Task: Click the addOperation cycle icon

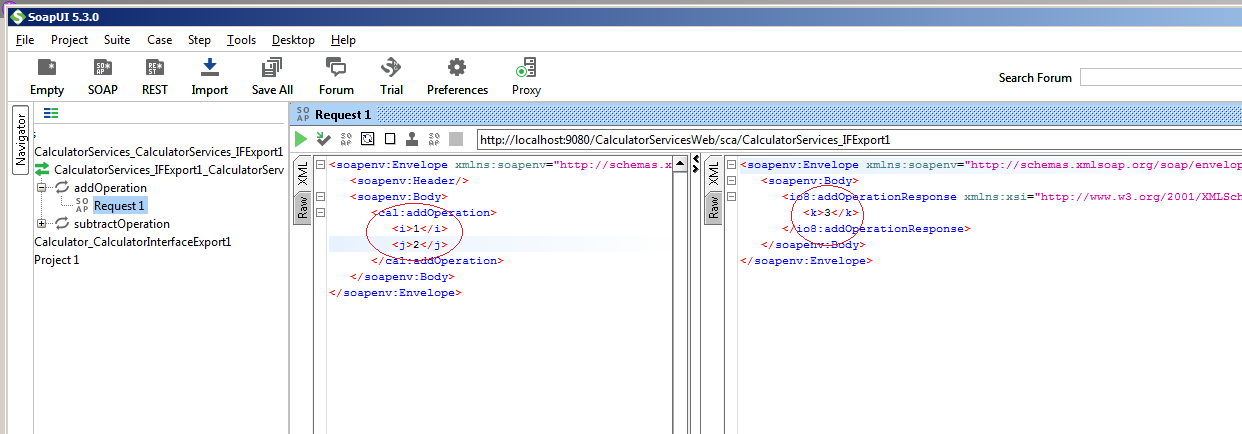Action: click(x=62, y=187)
